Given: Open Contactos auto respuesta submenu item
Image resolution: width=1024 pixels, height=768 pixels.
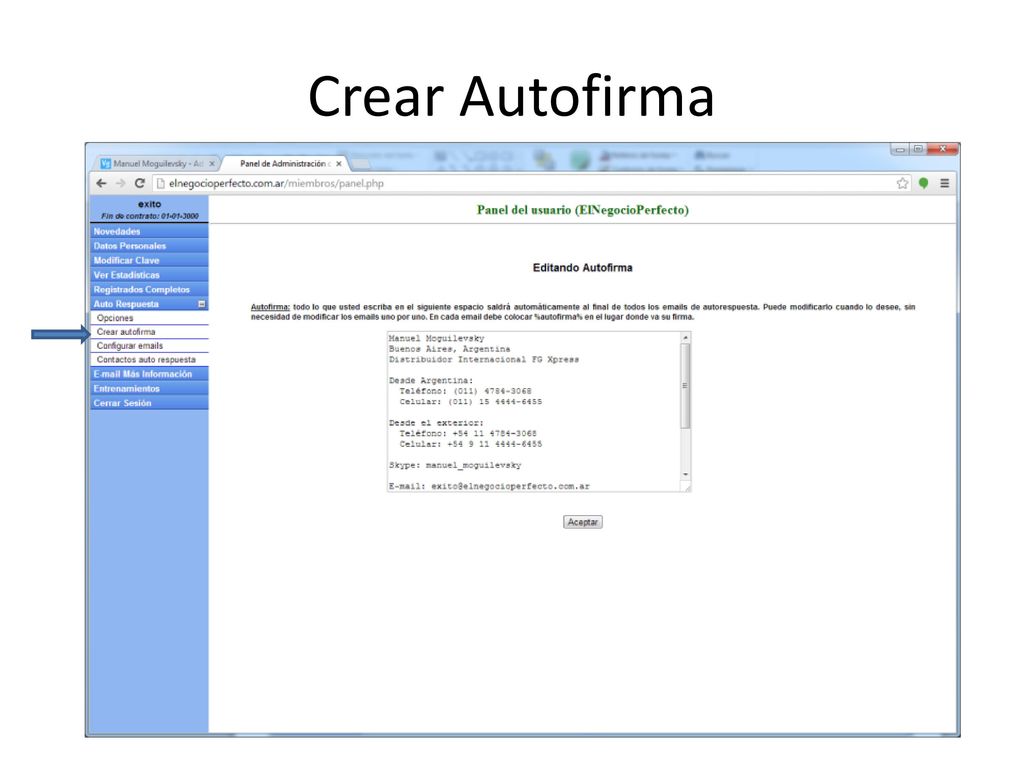Looking at the screenshot, I should (x=149, y=359).
